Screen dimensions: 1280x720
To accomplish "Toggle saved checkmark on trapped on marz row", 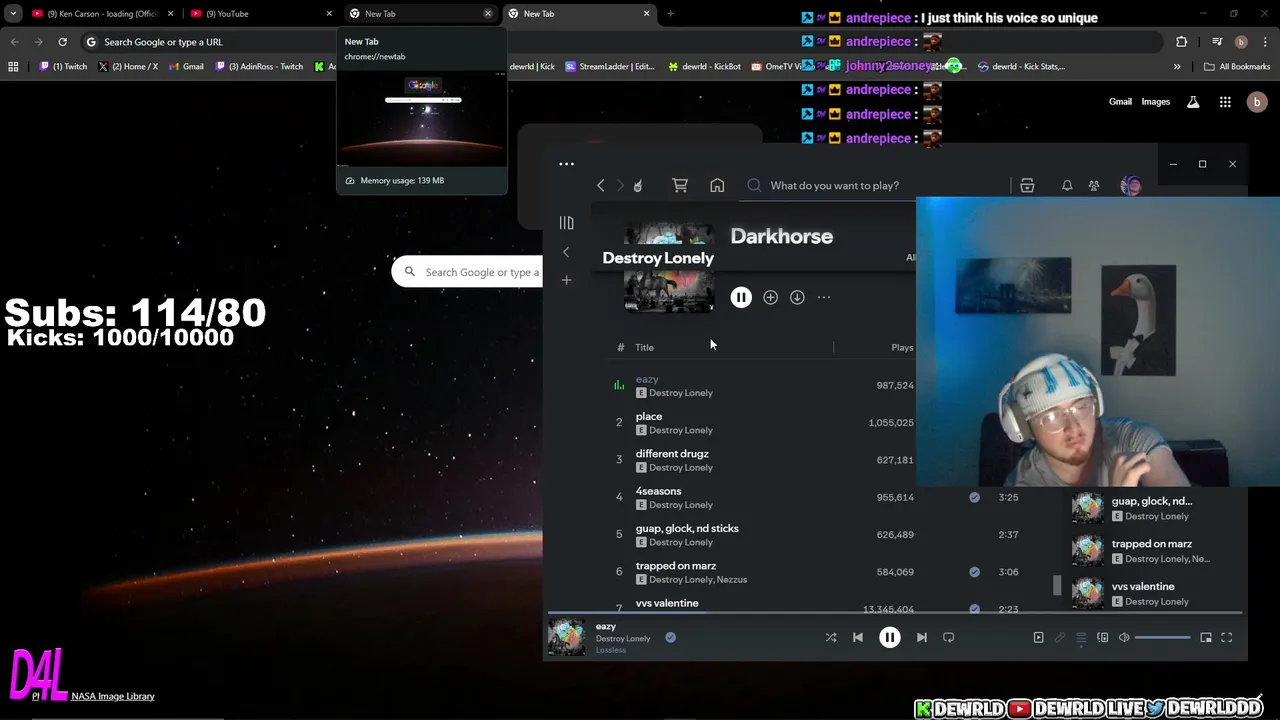I will (x=974, y=572).
